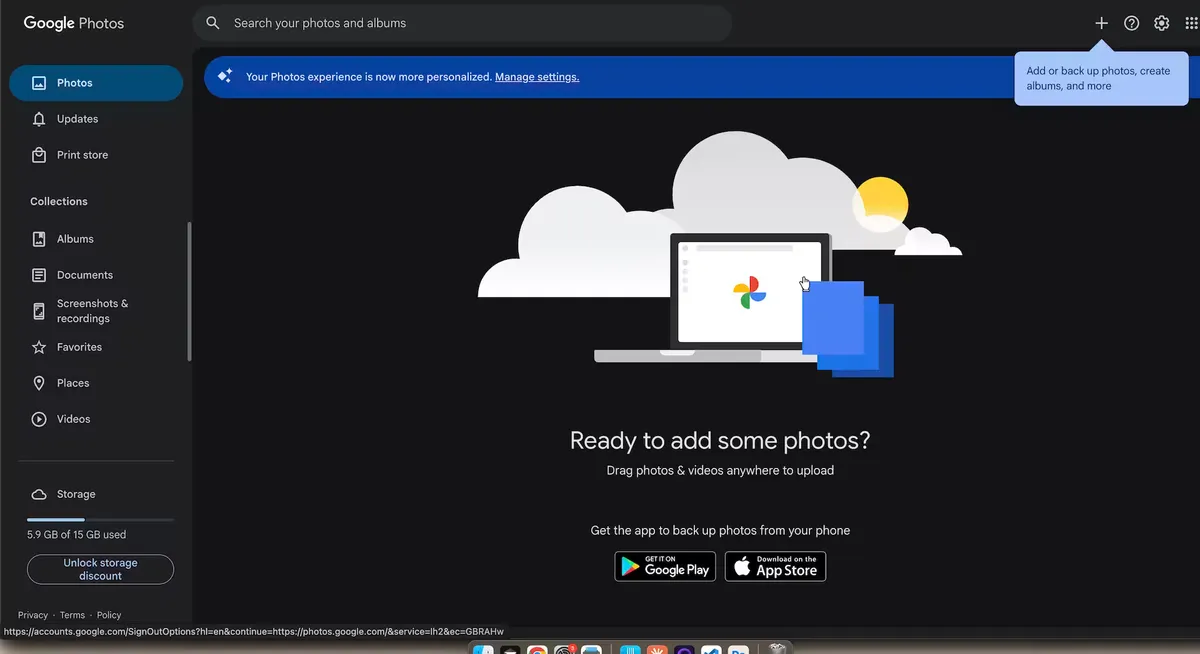Screen dimensions: 1200x654
Task: Open the plus create menu
Action: pyautogui.click(x=1101, y=23)
